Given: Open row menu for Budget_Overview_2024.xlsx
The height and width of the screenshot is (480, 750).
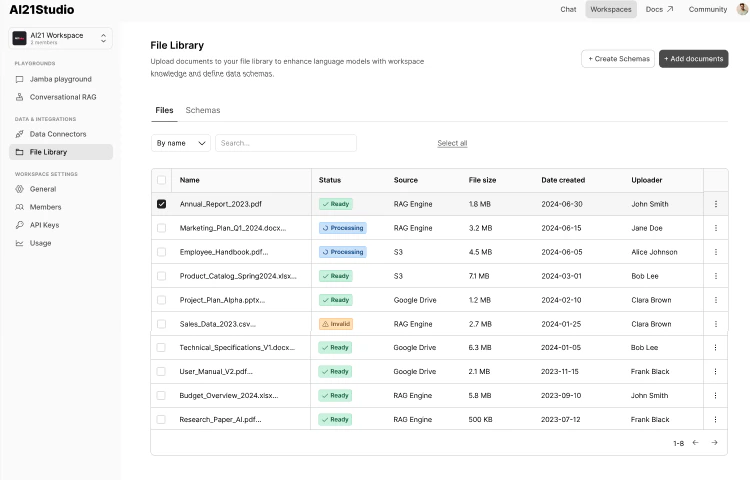Looking at the screenshot, I should [715, 395].
